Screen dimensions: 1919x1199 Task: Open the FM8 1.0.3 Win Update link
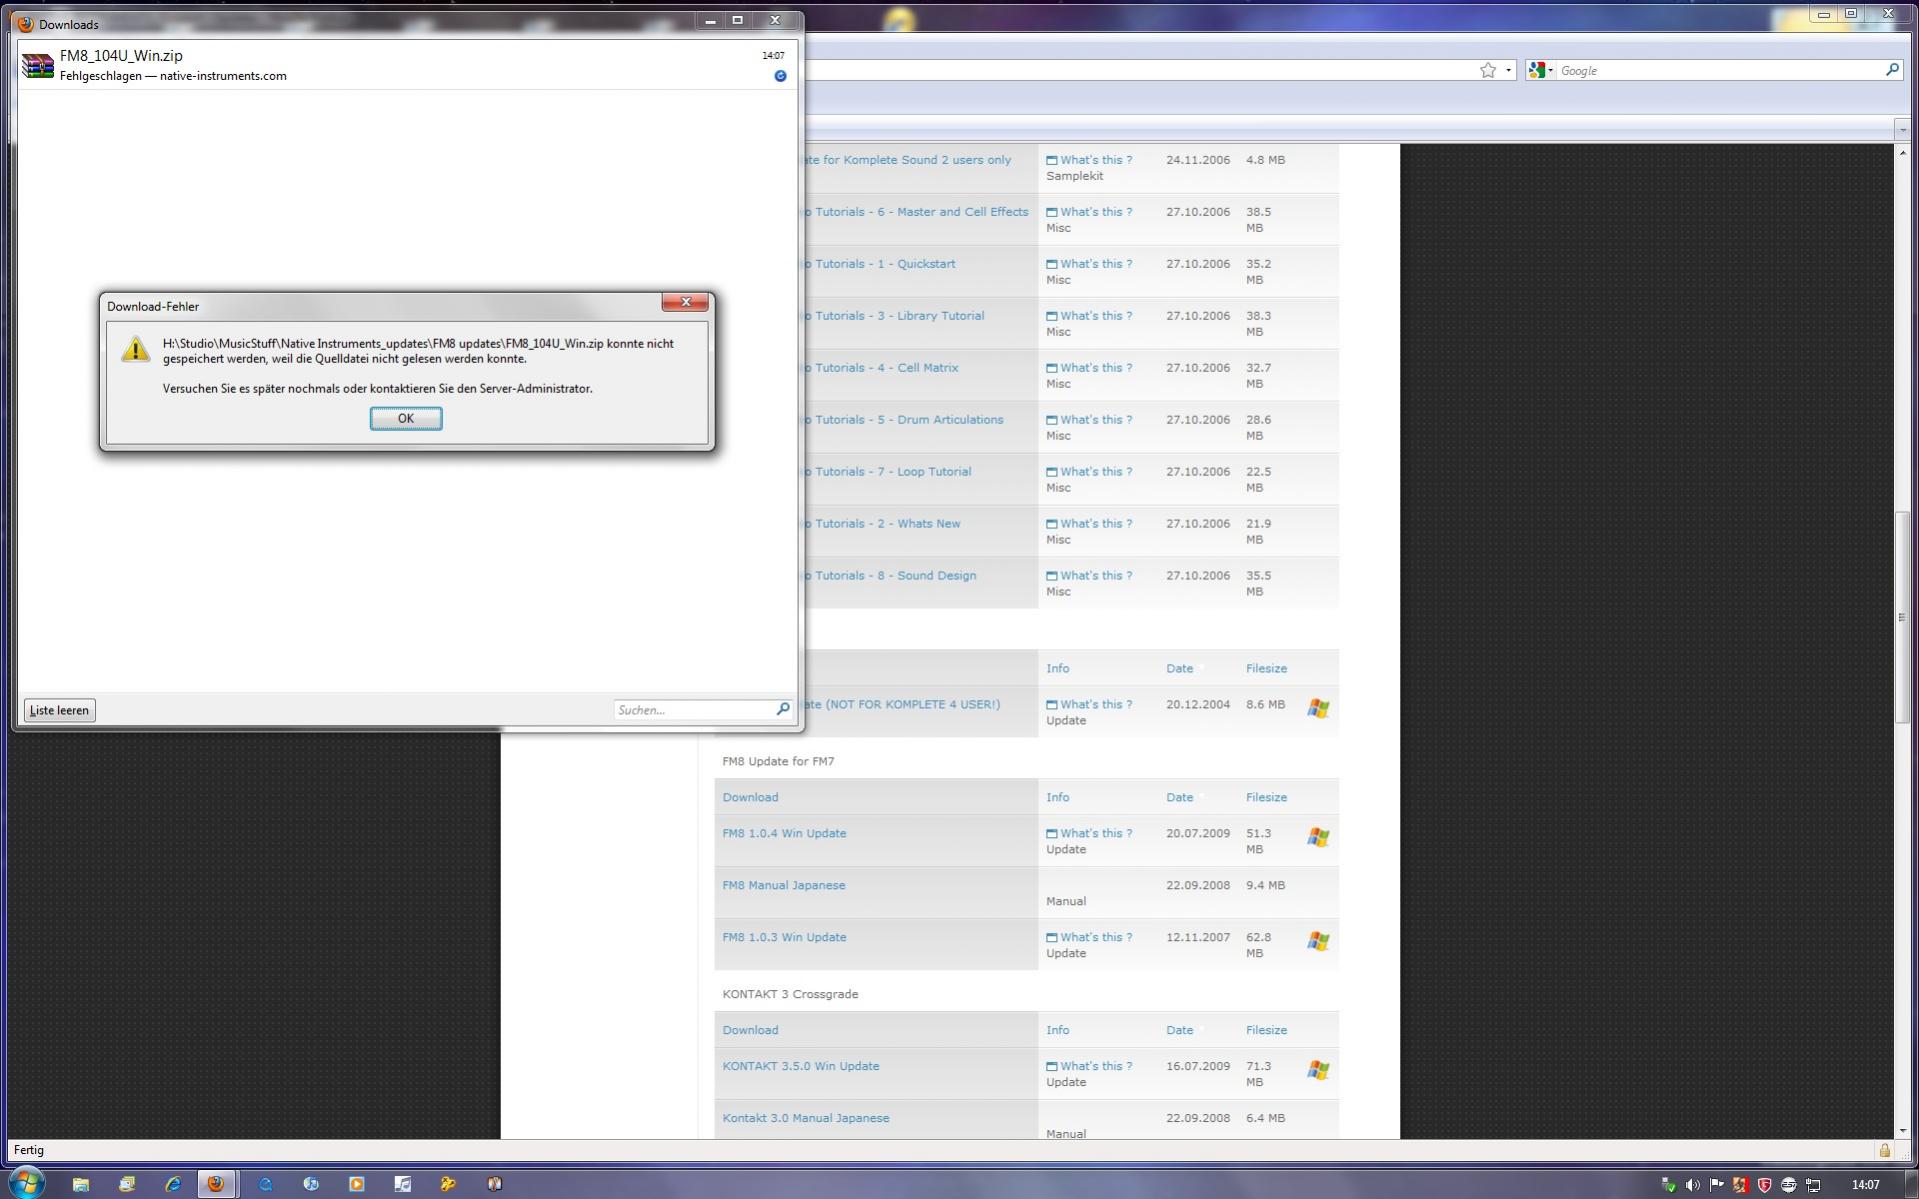(784, 937)
